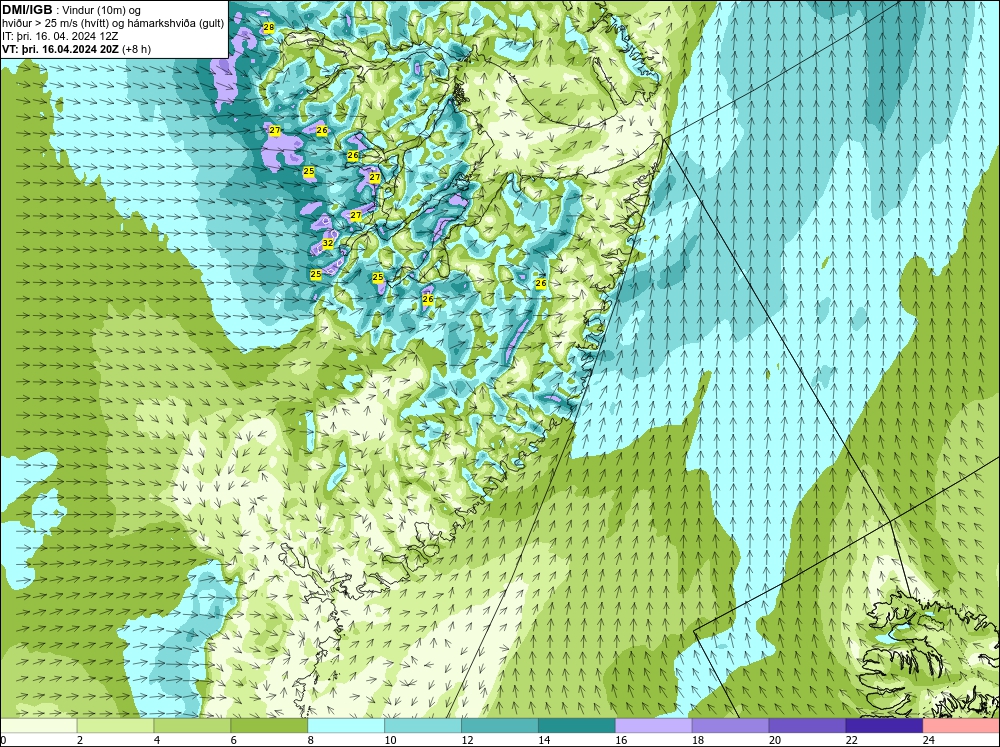Viewport: 1000px width, 747px height.
Task: Pick the medium green 4–6 m/s legend swatch
Action: 192,725
